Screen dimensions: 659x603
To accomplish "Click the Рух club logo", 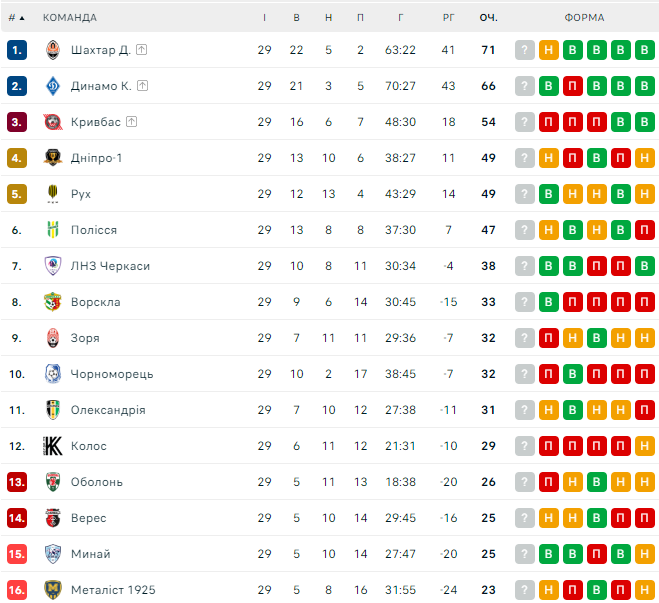I will [x=53, y=194].
